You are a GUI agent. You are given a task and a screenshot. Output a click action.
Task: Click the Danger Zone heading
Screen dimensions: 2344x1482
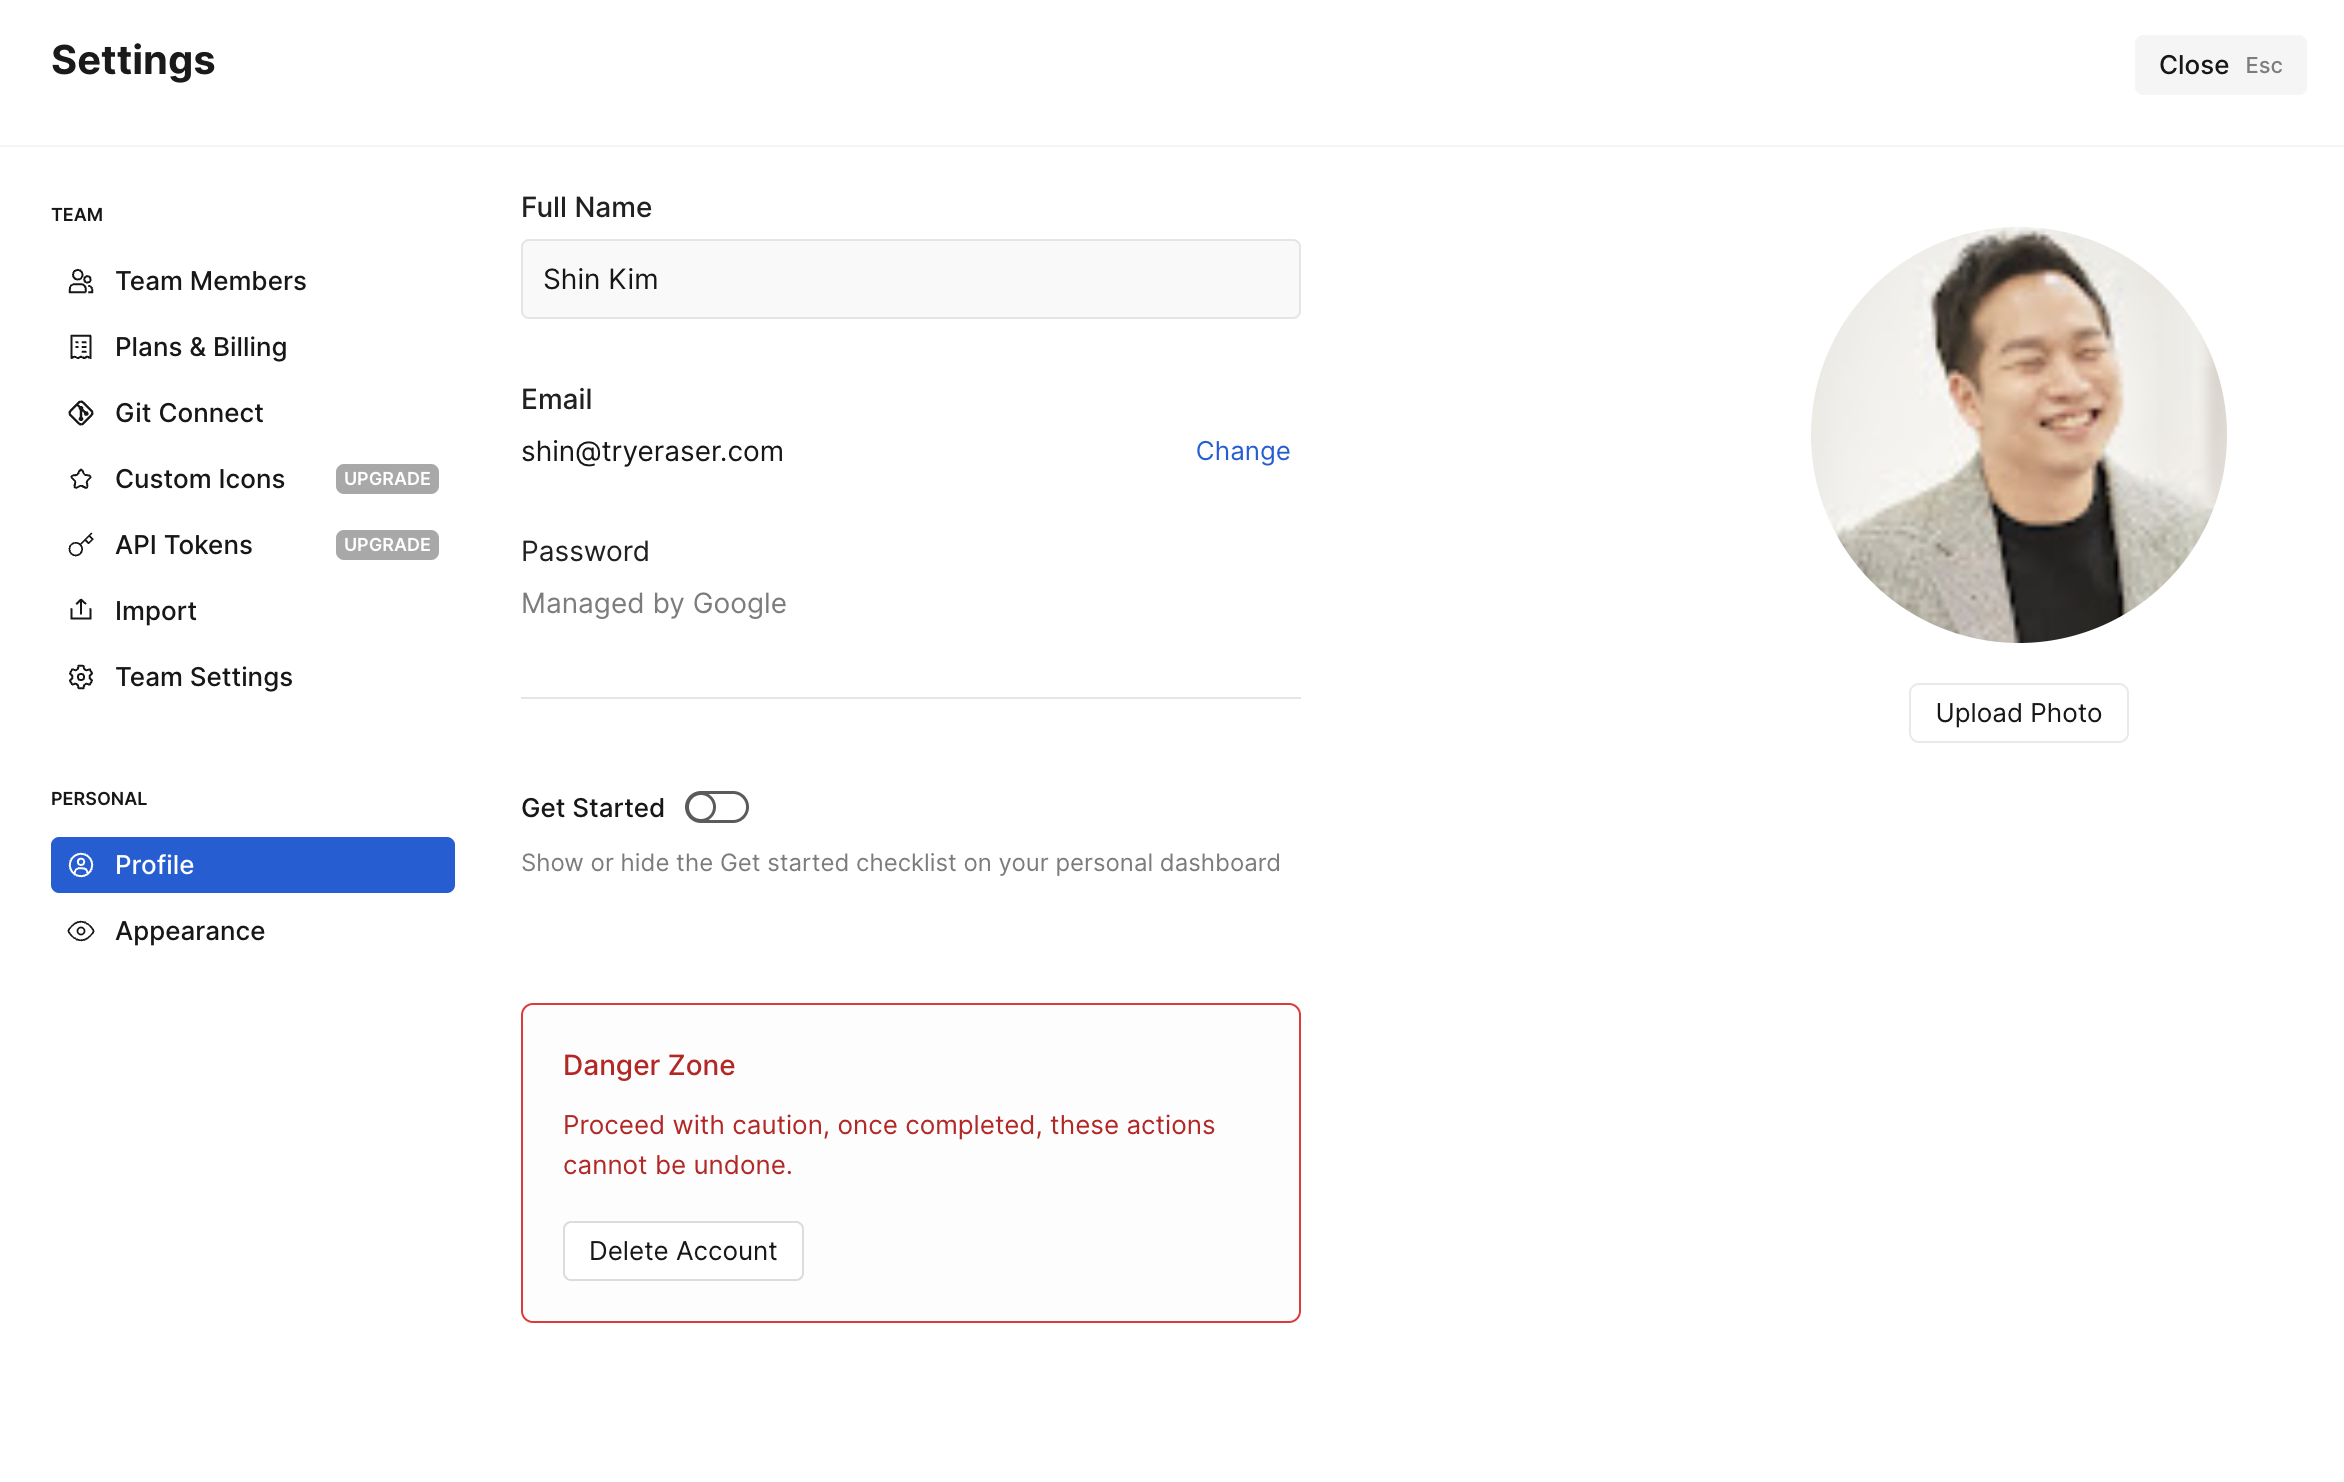[x=649, y=1065]
